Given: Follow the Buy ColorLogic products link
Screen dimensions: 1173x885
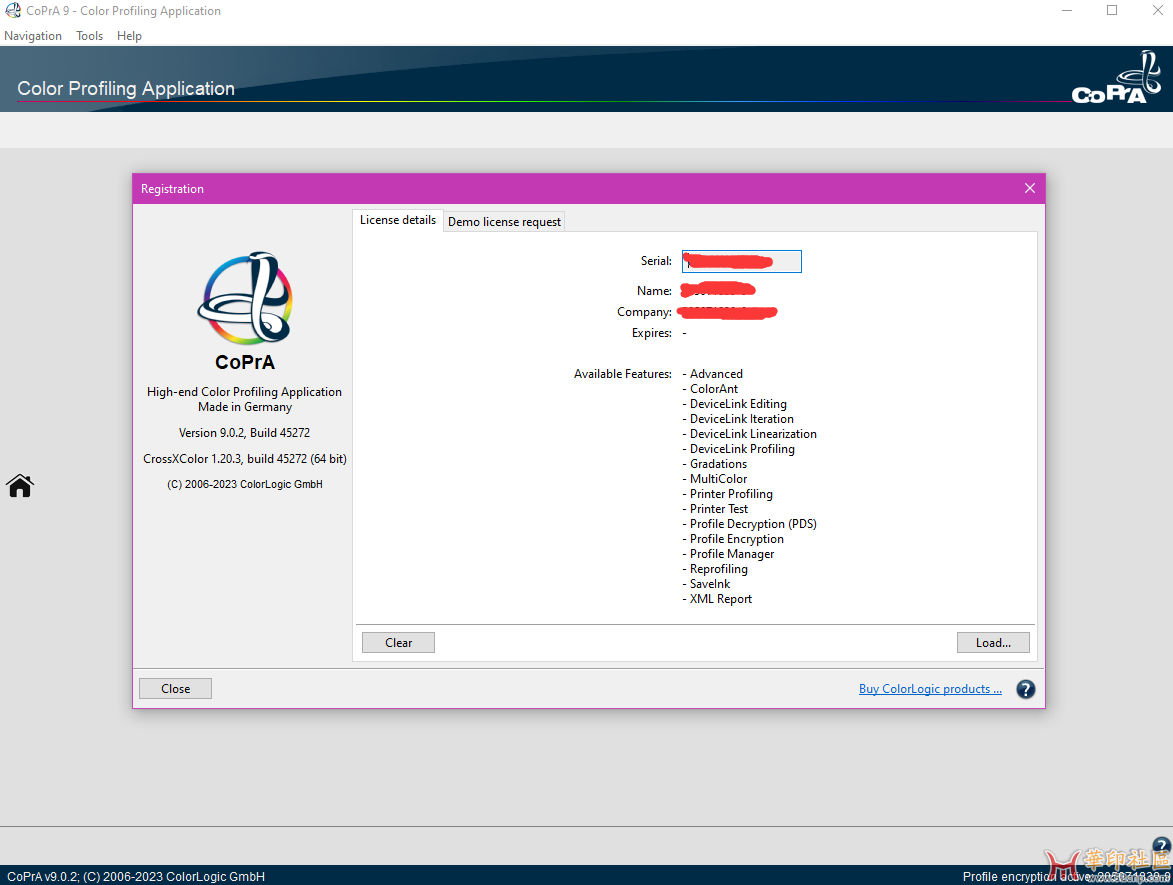Looking at the screenshot, I should (x=930, y=689).
